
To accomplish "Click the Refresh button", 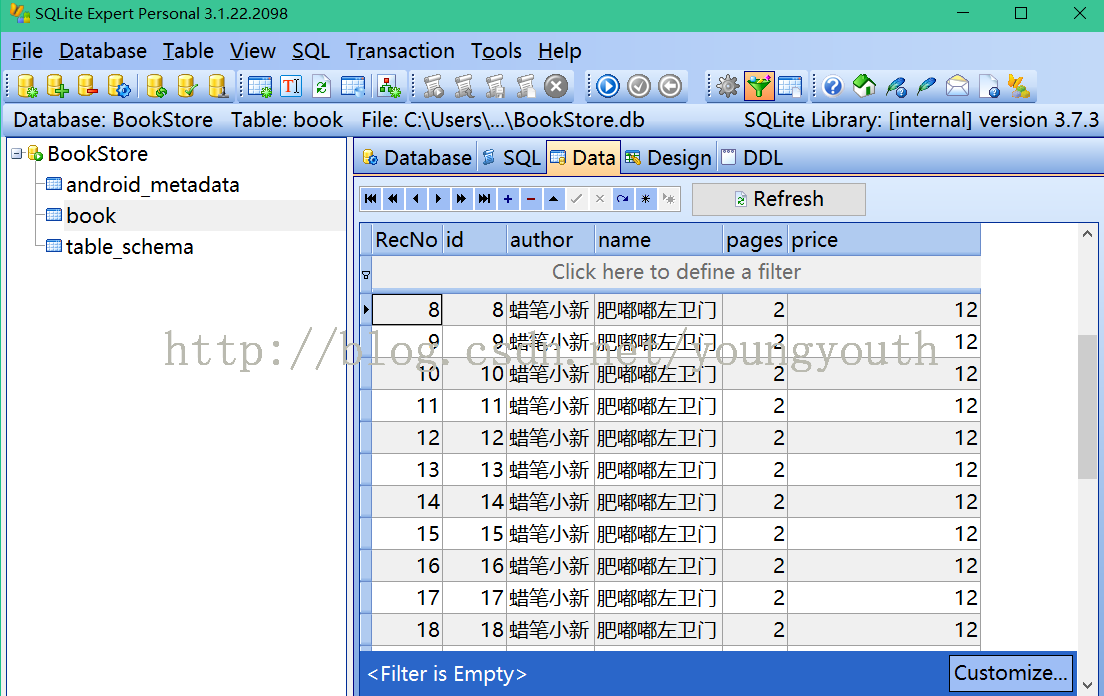I will pos(779,199).
